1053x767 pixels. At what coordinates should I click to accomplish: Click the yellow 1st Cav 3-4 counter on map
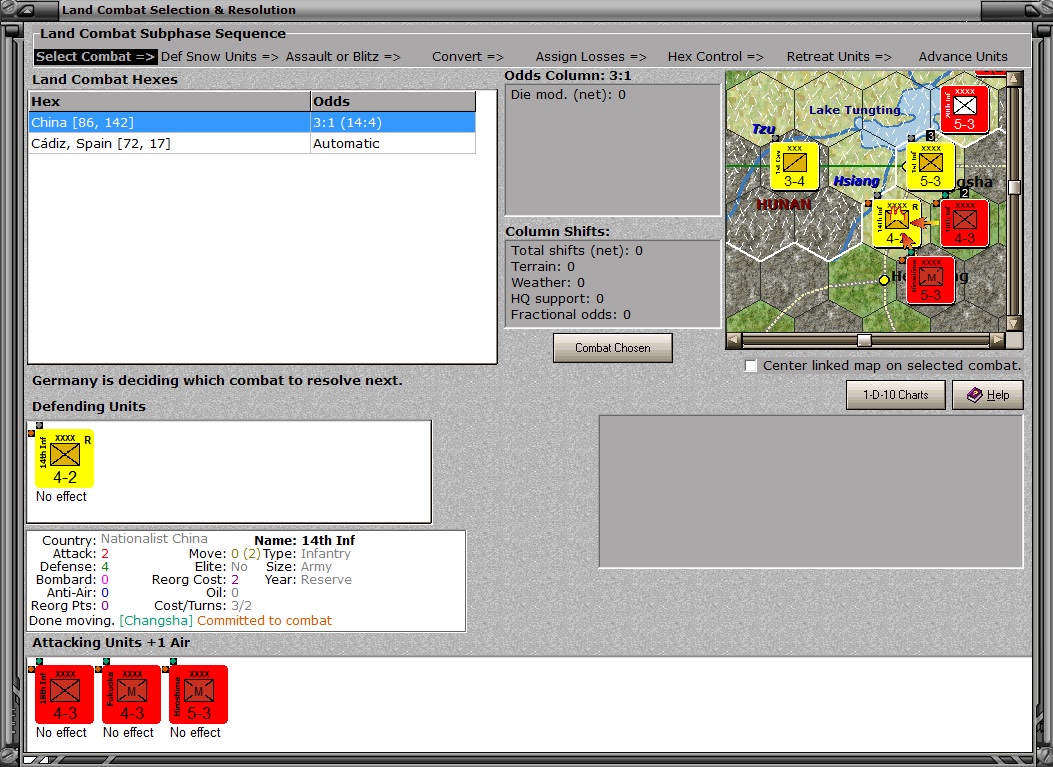pyautogui.click(x=794, y=165)
